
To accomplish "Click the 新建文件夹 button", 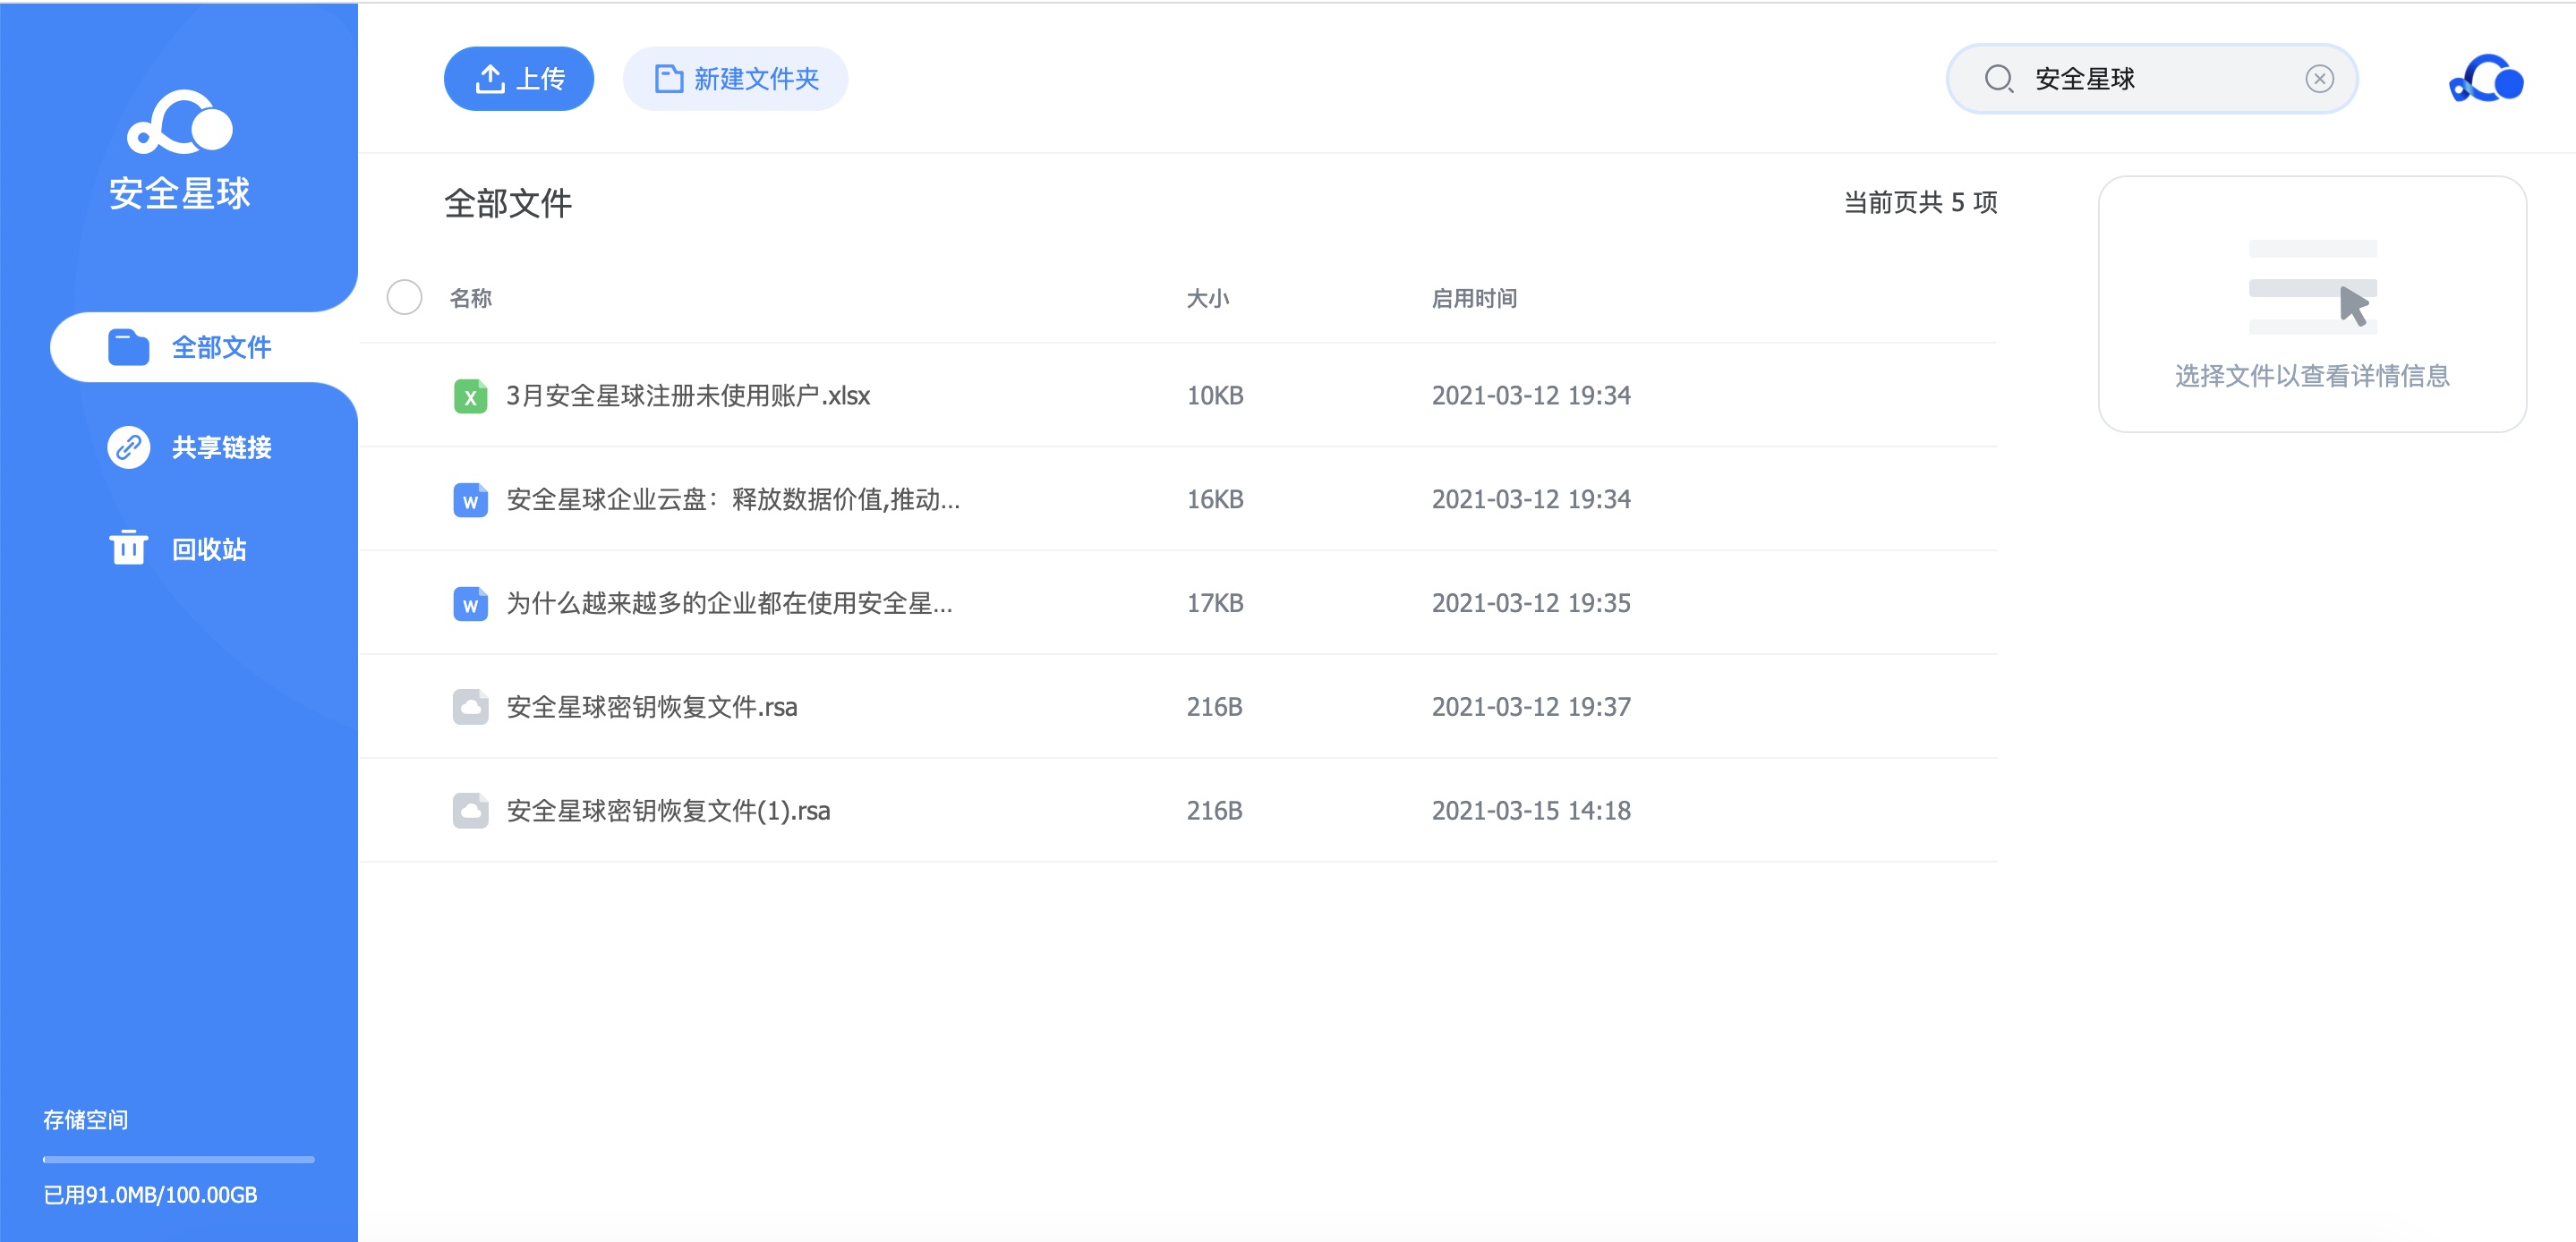I will pos(736,79).
